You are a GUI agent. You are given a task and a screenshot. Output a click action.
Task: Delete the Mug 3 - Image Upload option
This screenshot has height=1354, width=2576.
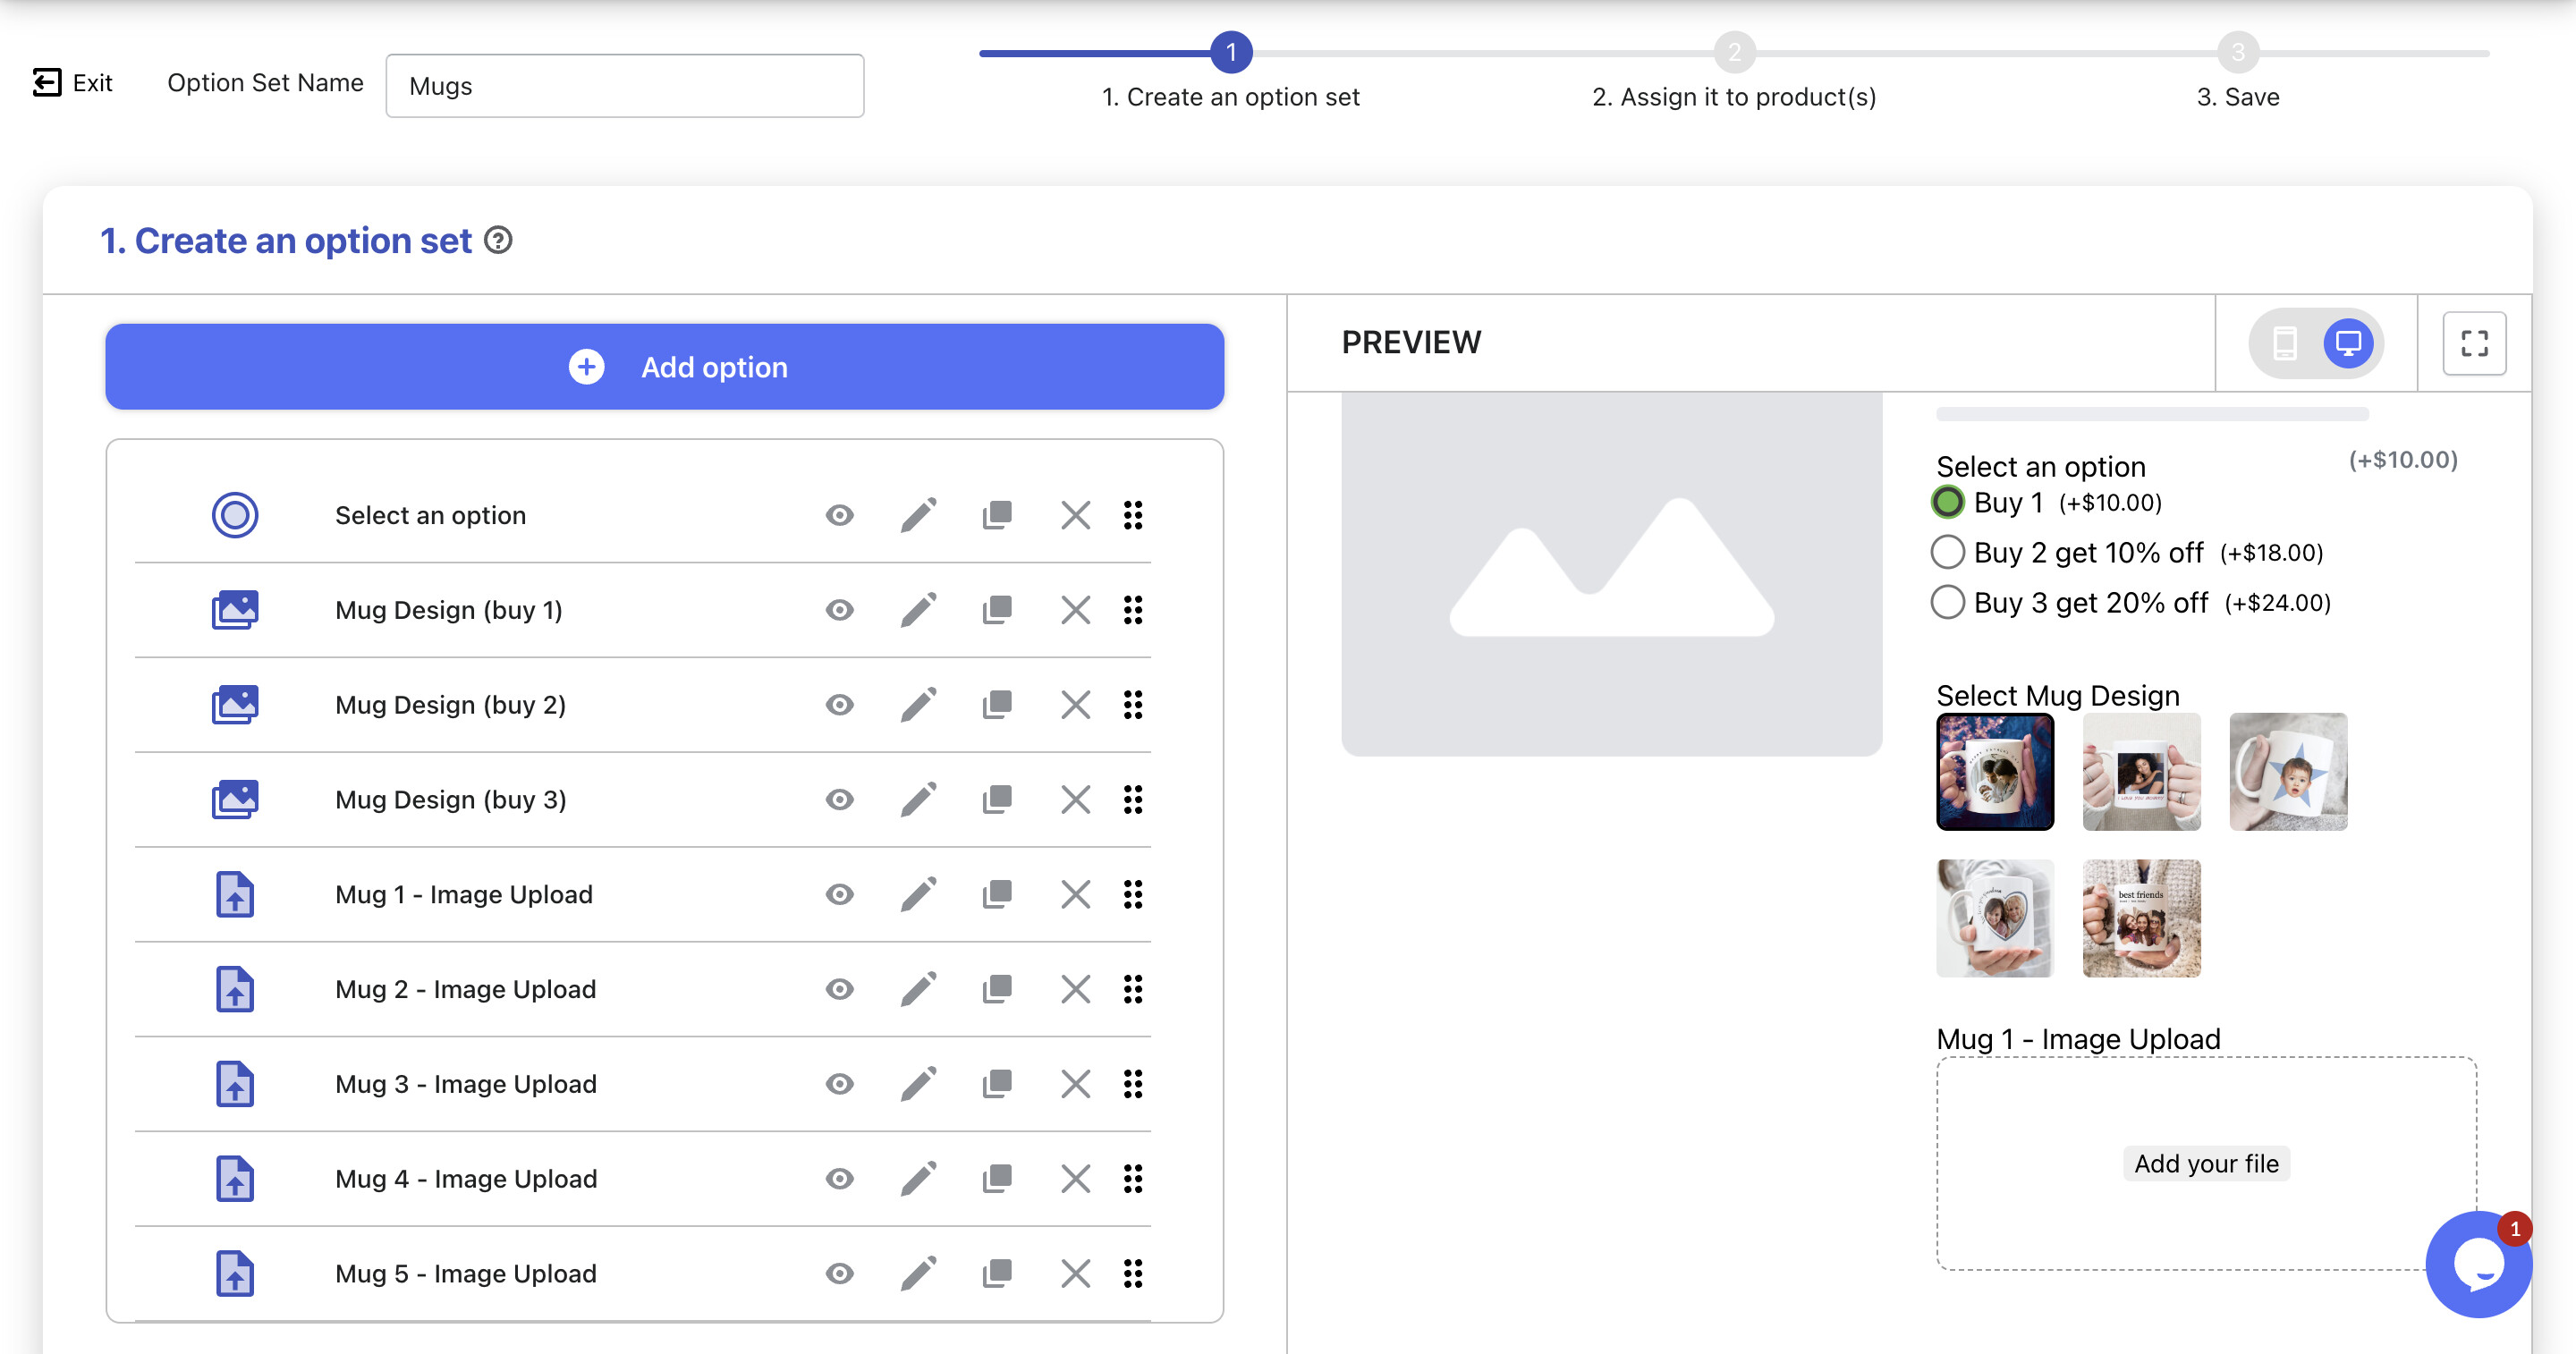tap(1075, 1084)
